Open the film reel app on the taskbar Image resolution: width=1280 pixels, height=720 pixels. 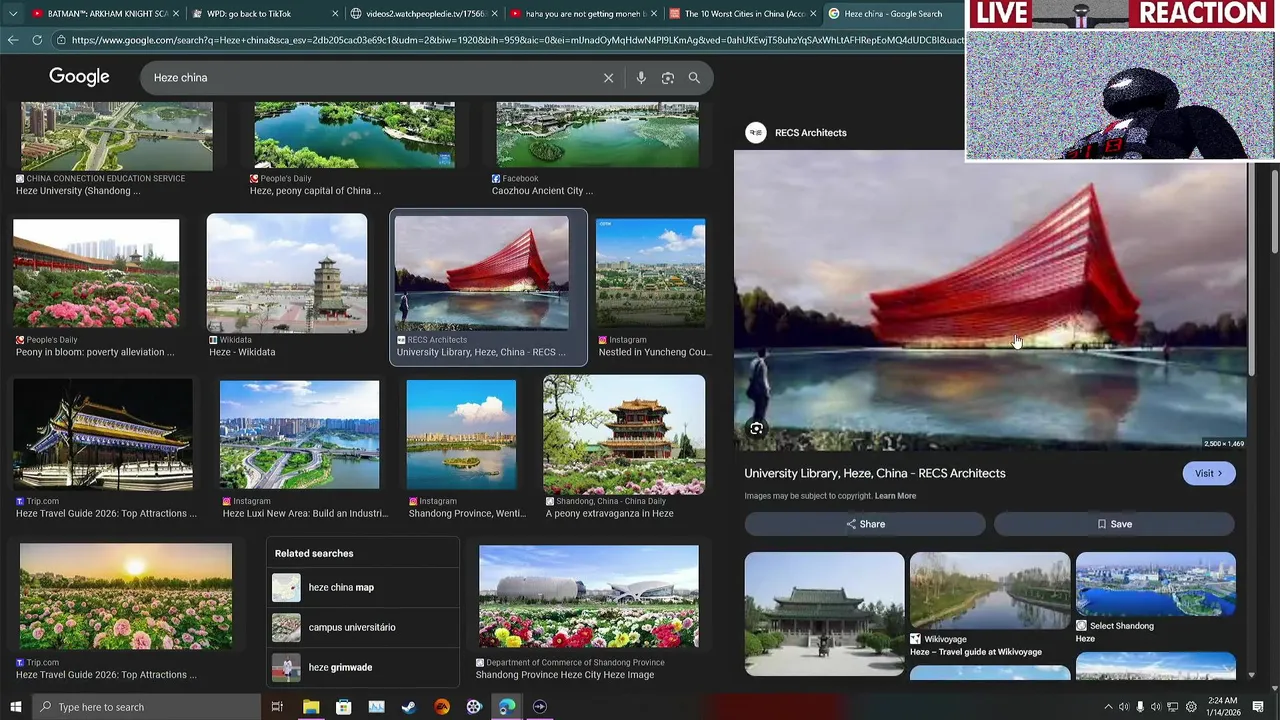(x=474, y=707)
